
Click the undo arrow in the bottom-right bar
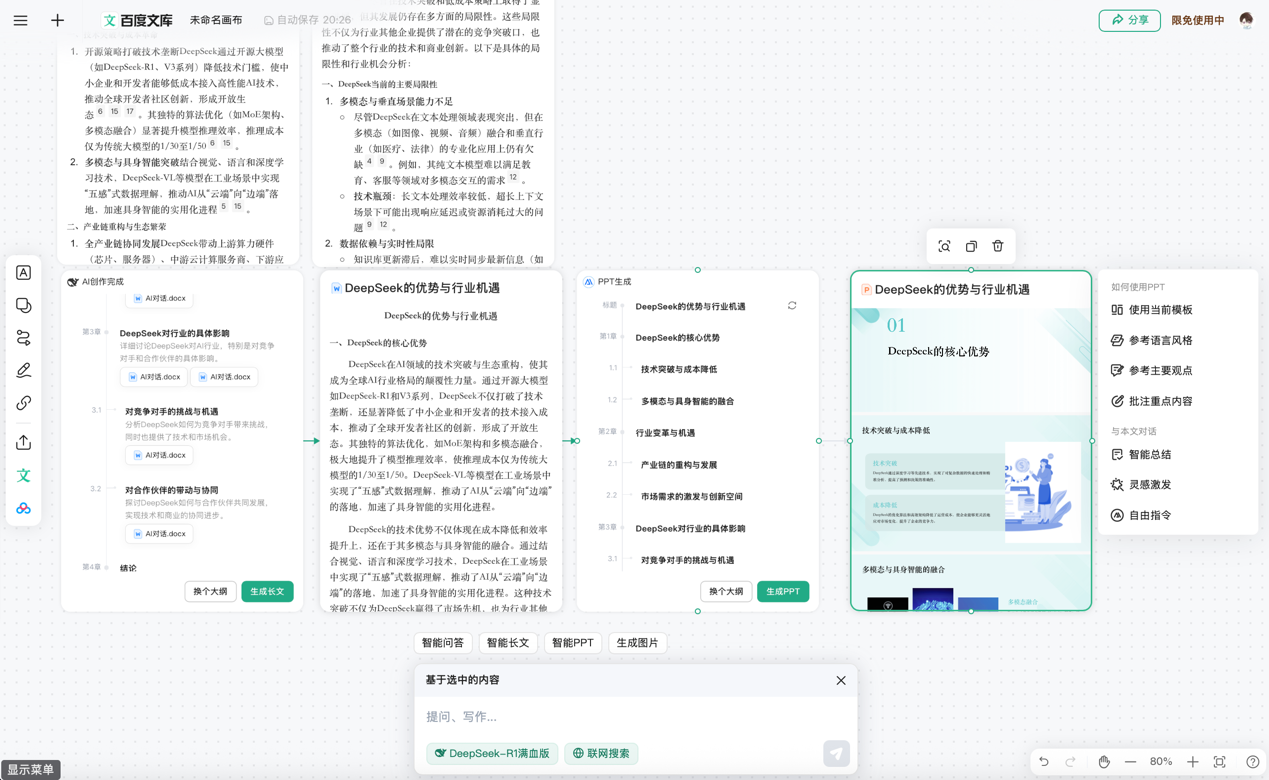pyautogui.click(x=1044, y=762)
